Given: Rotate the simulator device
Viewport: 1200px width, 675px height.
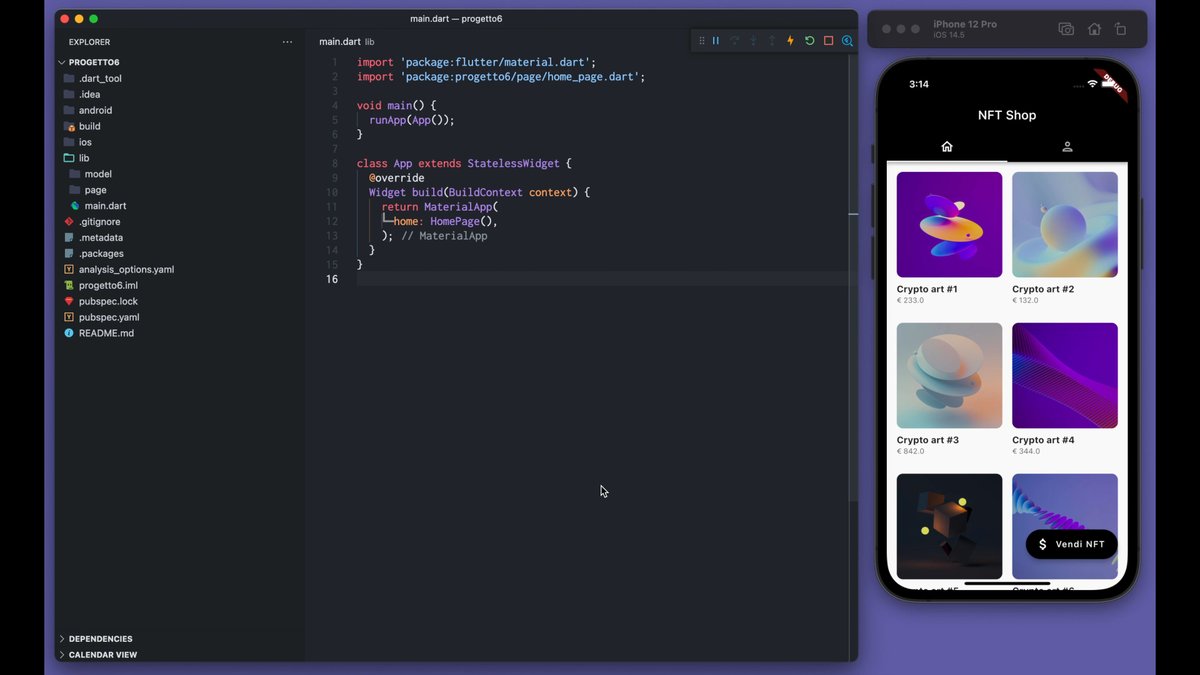Looking at the screenshot, I should click(x=1121, y=30).
